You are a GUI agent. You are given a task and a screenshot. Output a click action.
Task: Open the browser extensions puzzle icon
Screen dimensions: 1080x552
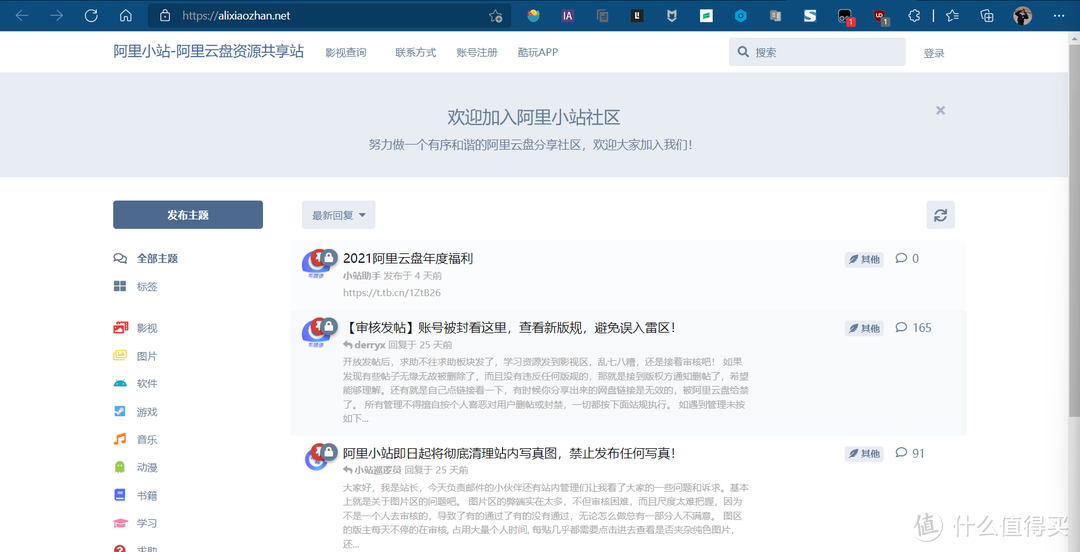tap(914, 16)
